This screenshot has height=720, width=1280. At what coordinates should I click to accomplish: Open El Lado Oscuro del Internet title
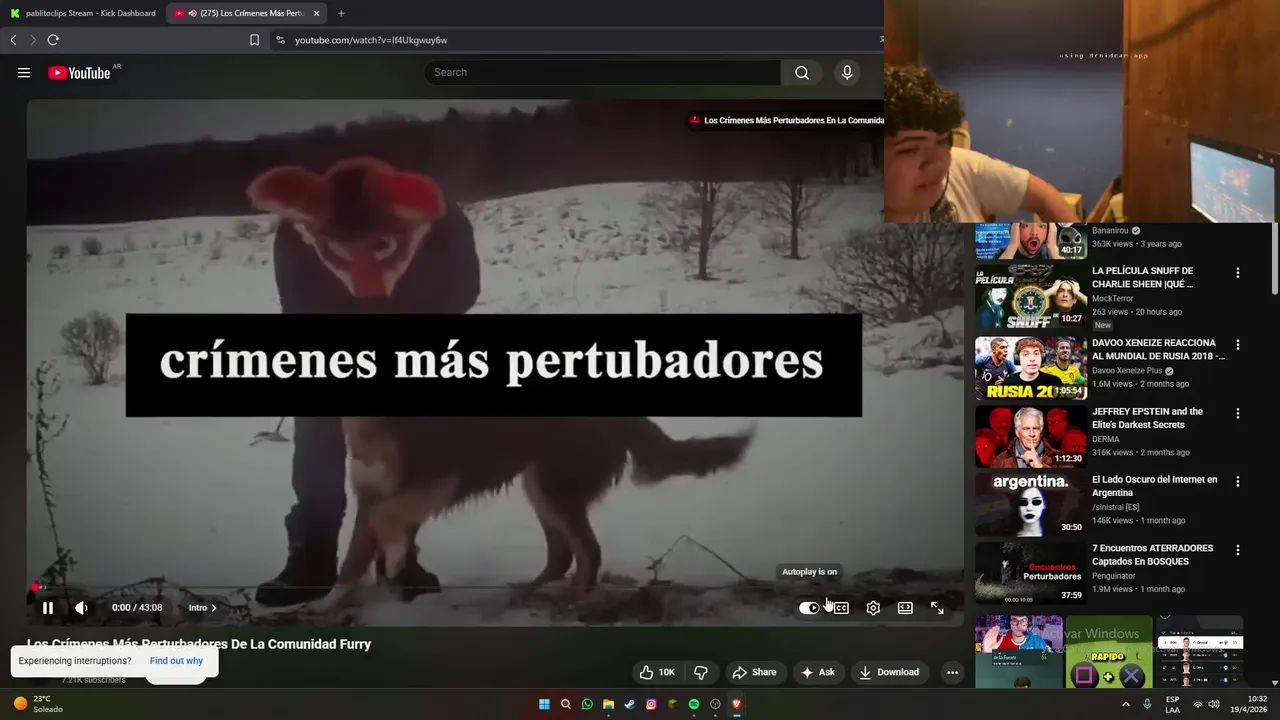click(1155, 486)
